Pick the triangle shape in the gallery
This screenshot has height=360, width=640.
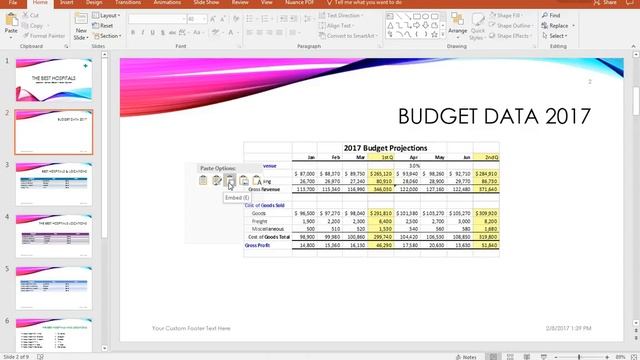pos(390,26)
